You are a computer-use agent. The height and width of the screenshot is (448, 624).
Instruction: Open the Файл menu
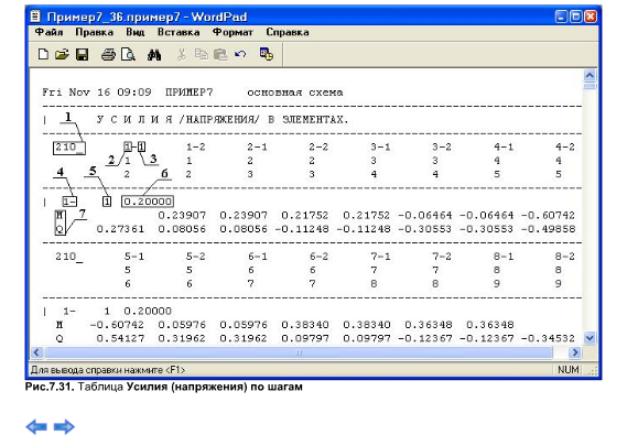point(49,32)
